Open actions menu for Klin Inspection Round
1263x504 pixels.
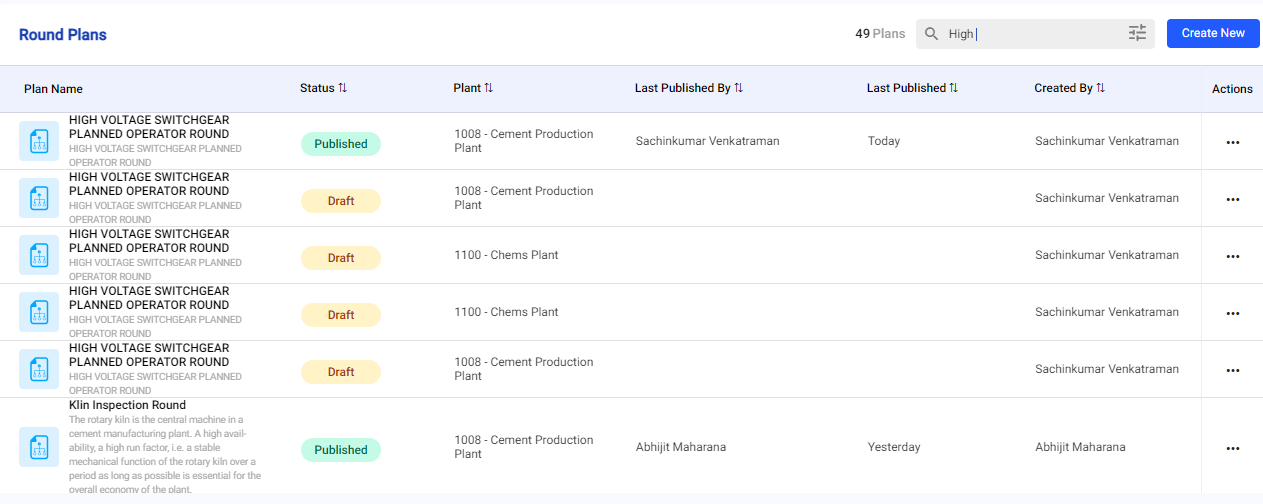pos(1232,448)
